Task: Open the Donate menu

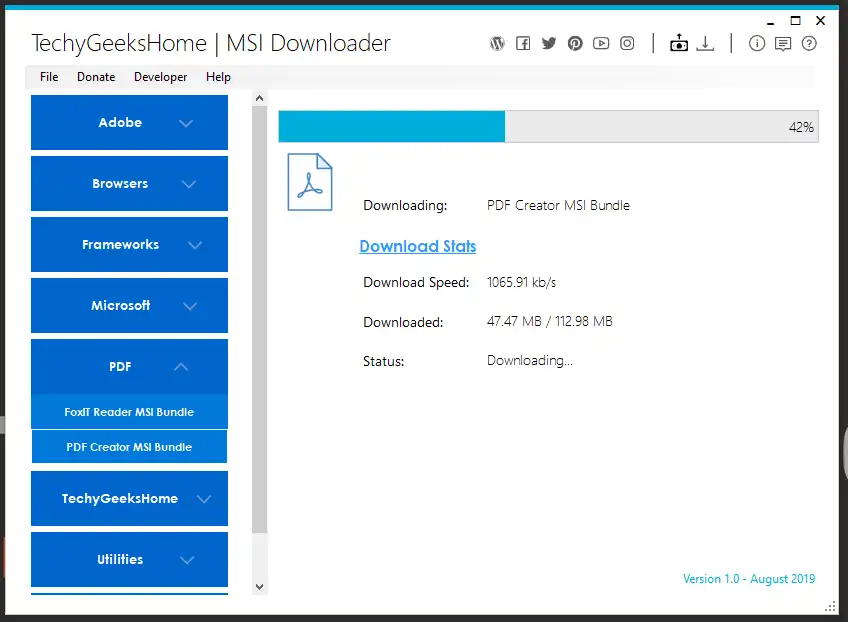Action: (x=96, y=77)
